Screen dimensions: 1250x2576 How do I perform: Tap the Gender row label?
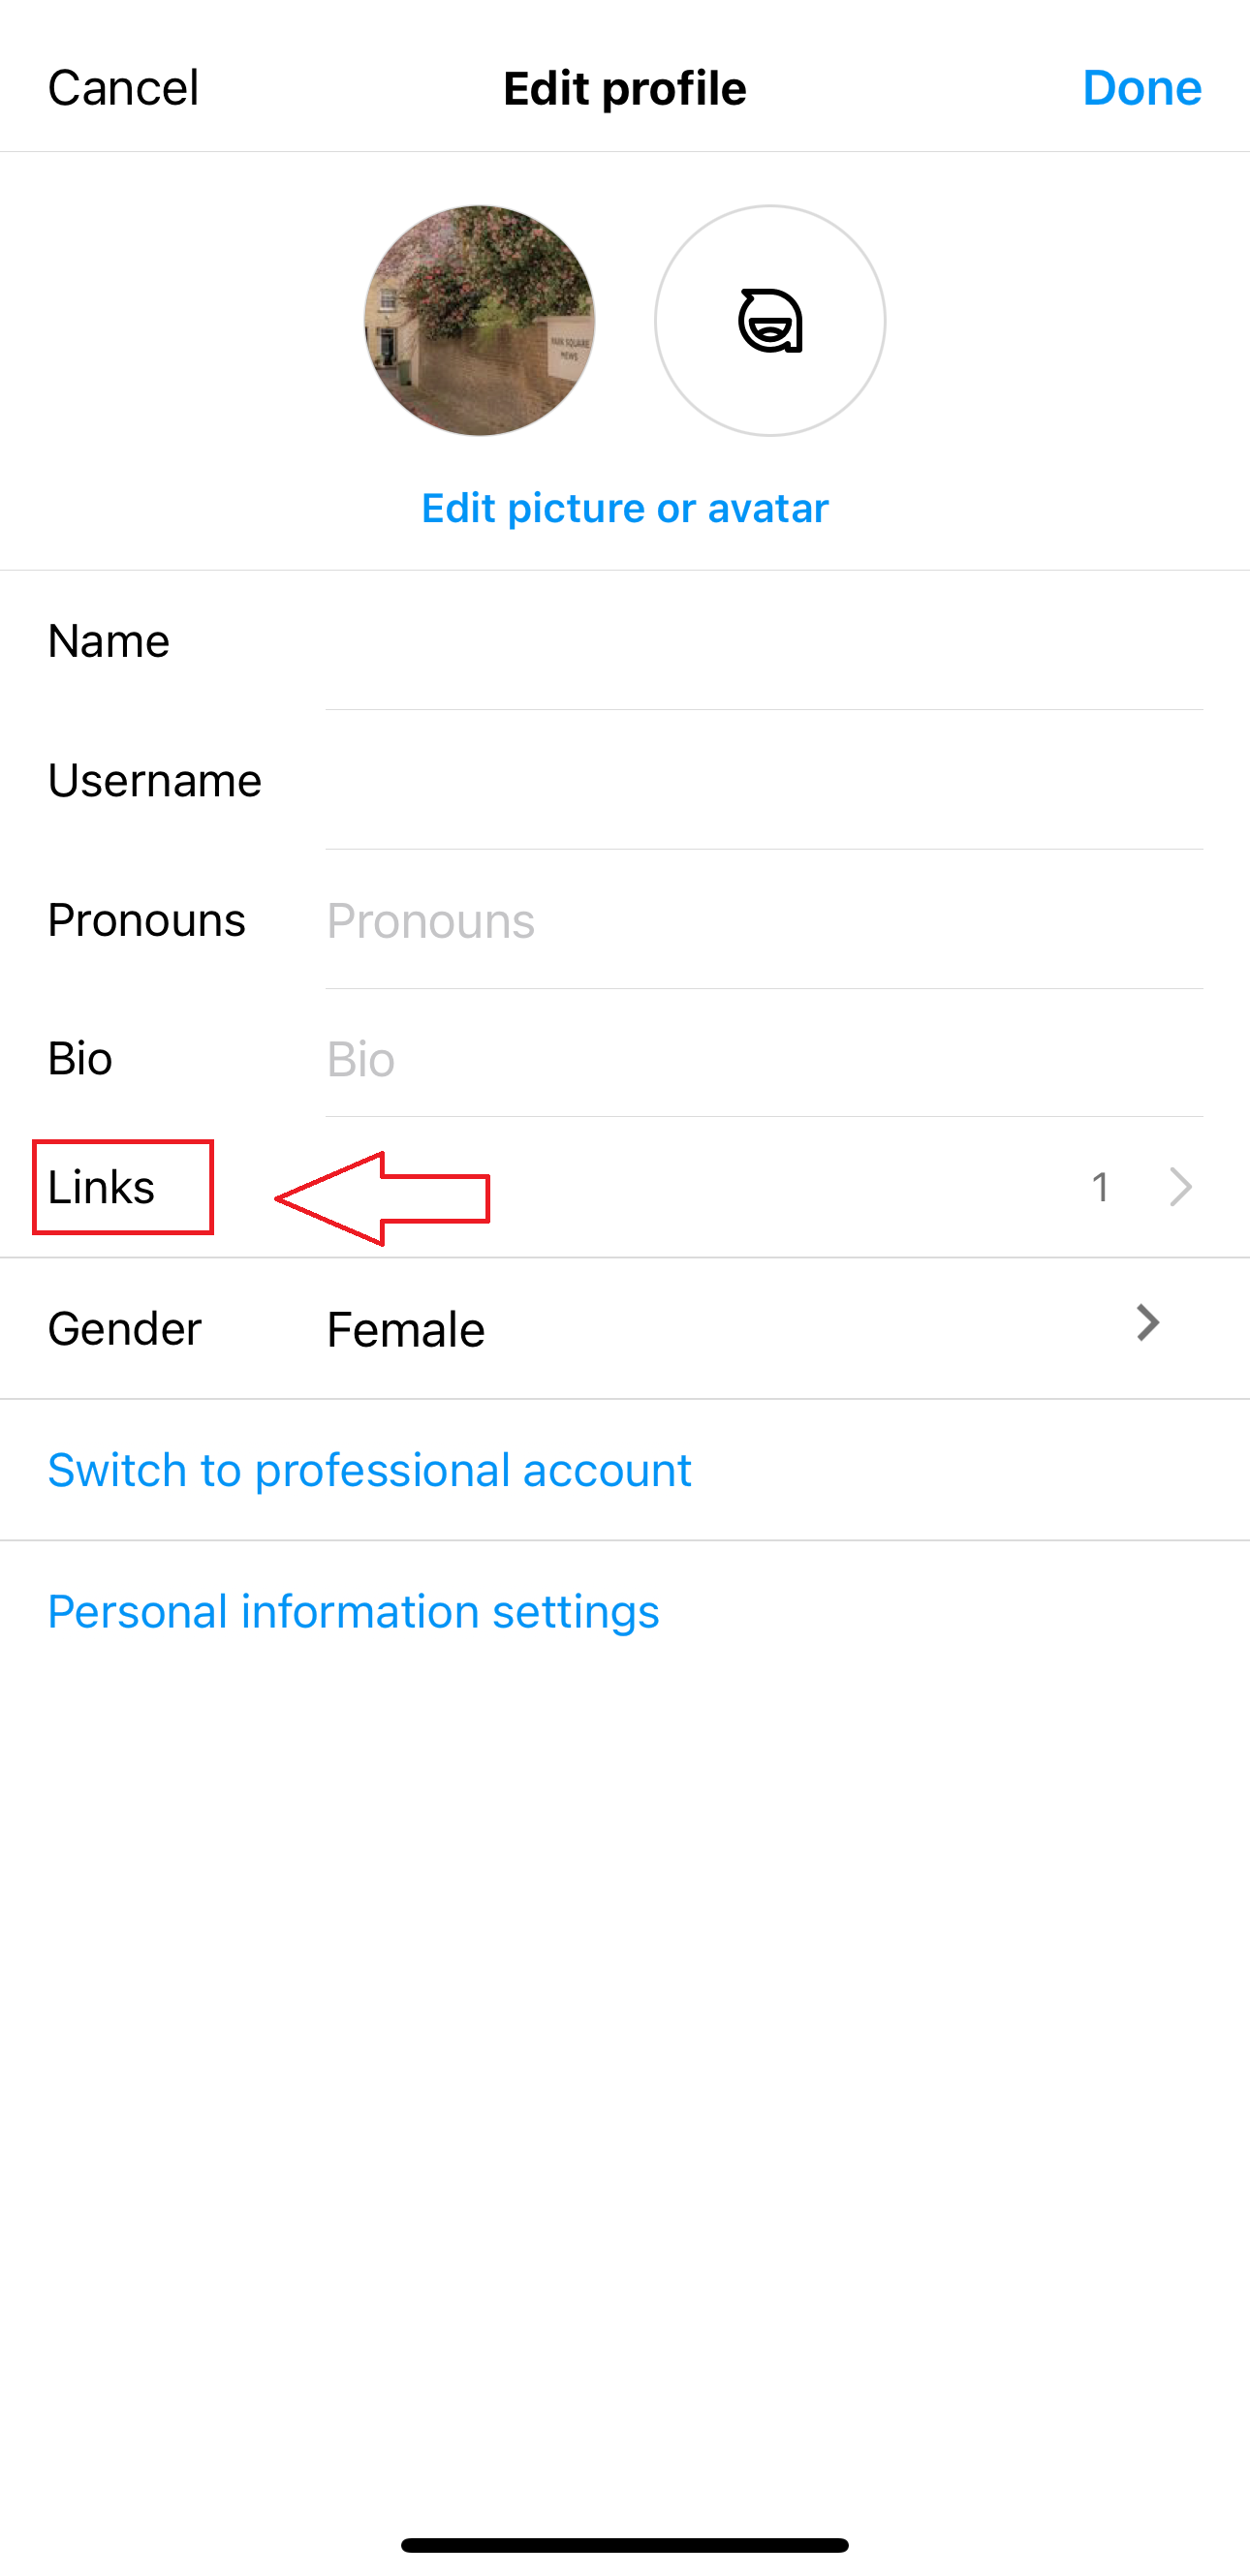[125, 1329]
